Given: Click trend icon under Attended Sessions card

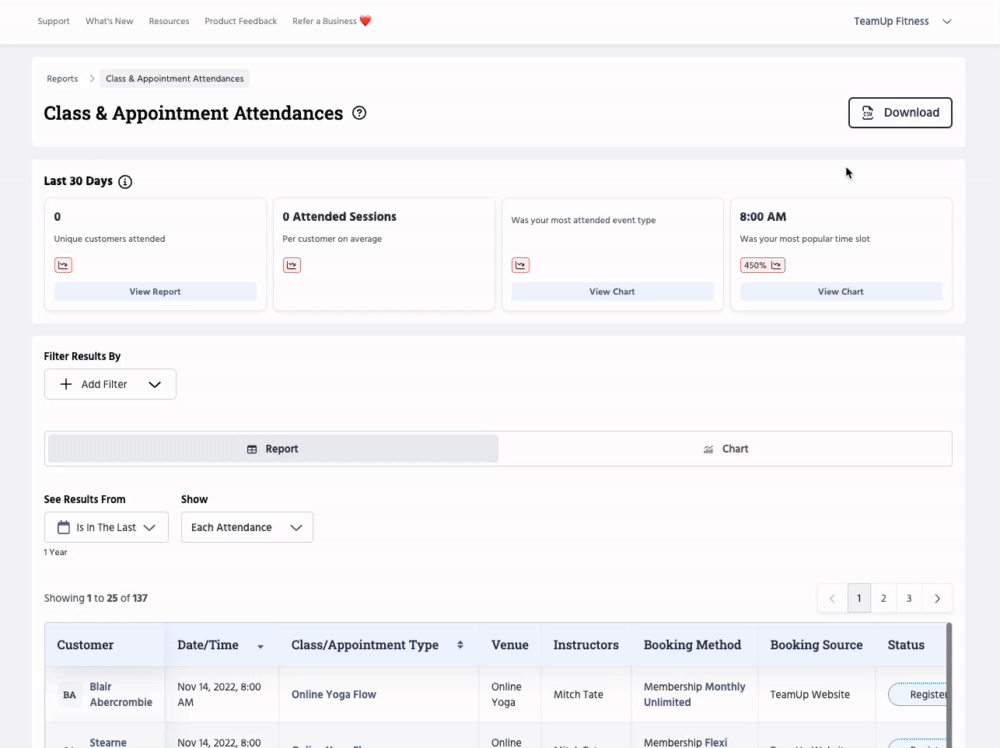Looking at the screenshot, I should pos(292,265).
